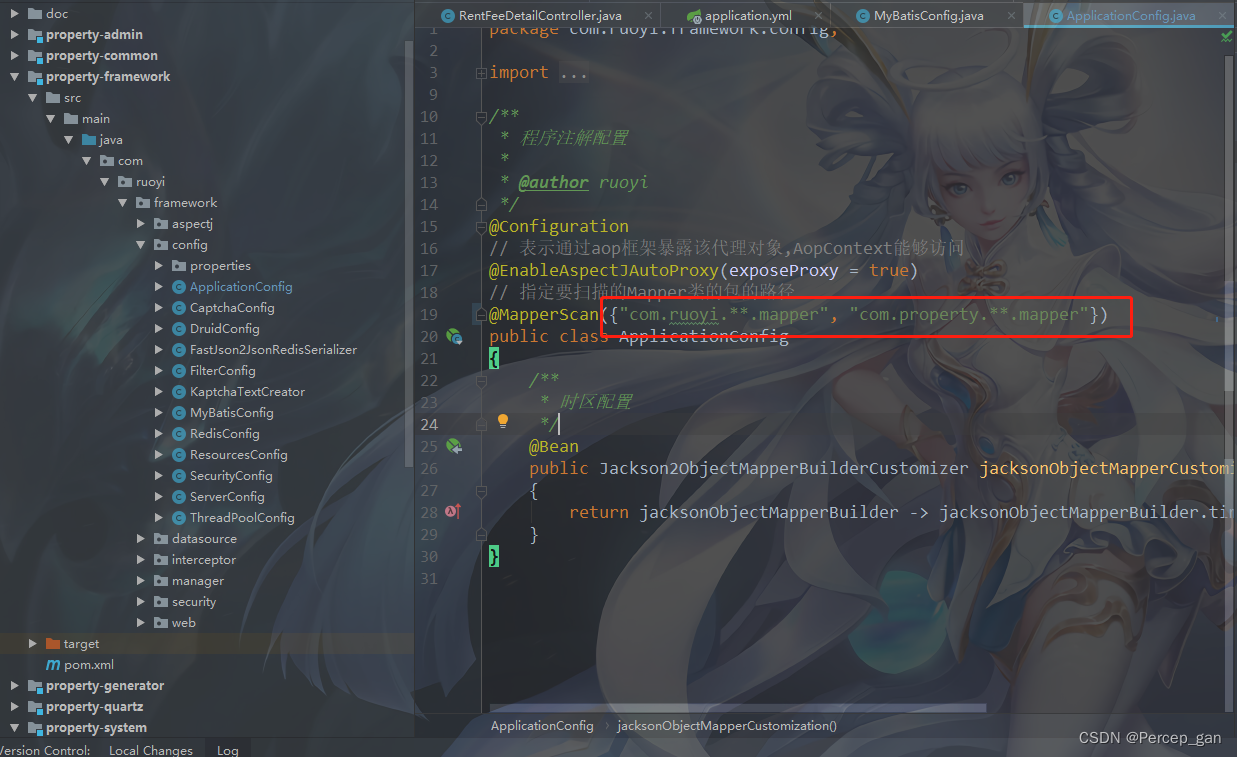Expand the property-admin module arrow
The height and width of the screenshot is (757, 1237).
pos(14,35)
